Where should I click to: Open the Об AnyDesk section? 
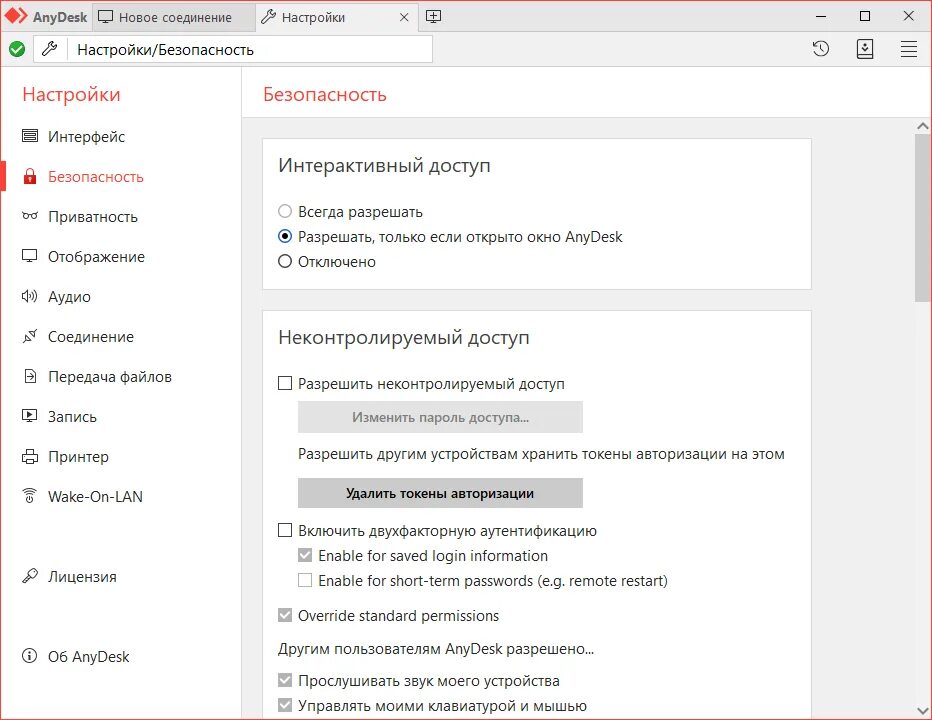pyautogui.click(x=89, y=656)
